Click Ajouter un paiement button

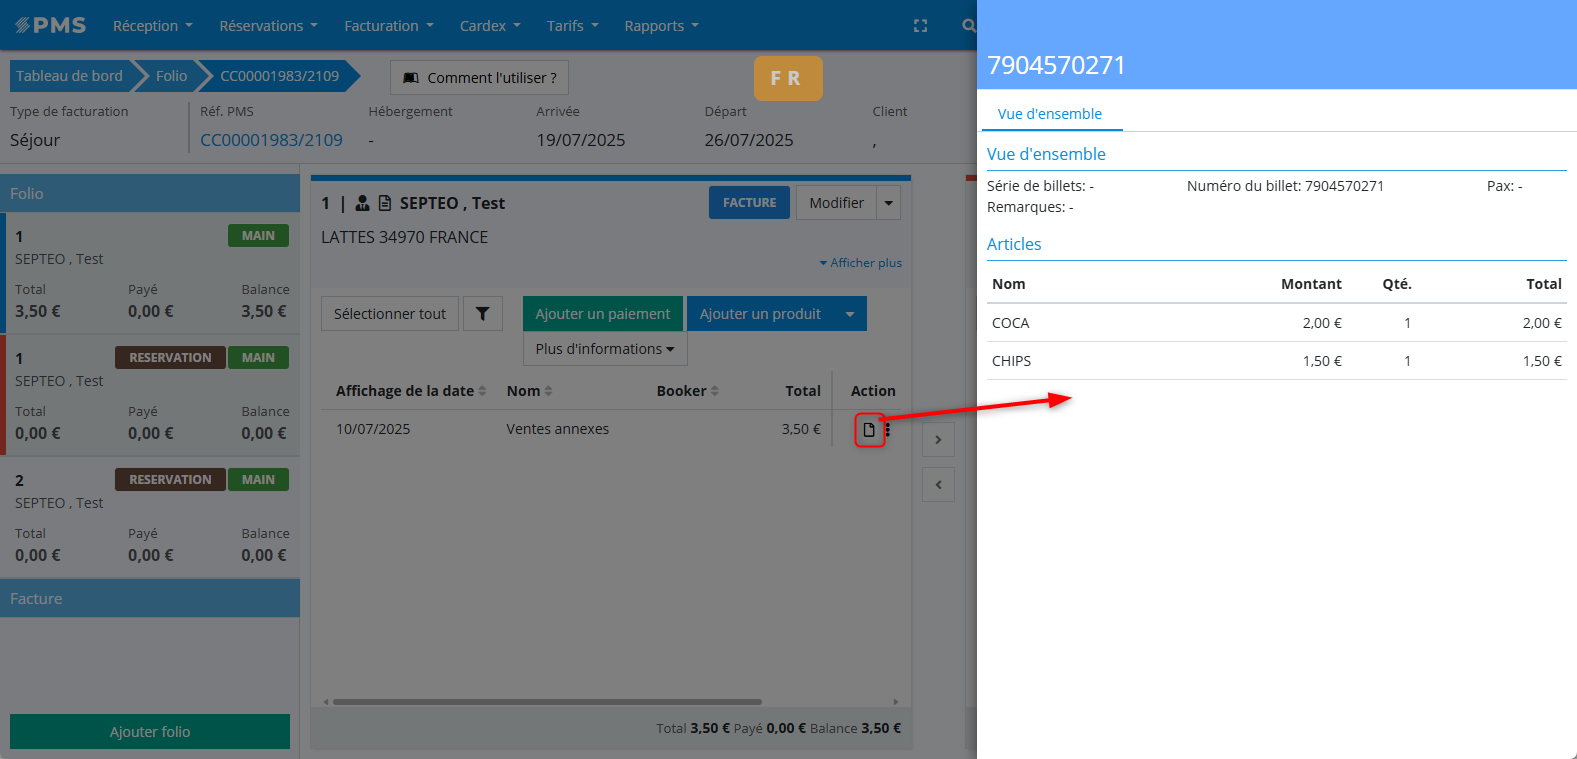(602, 314)
